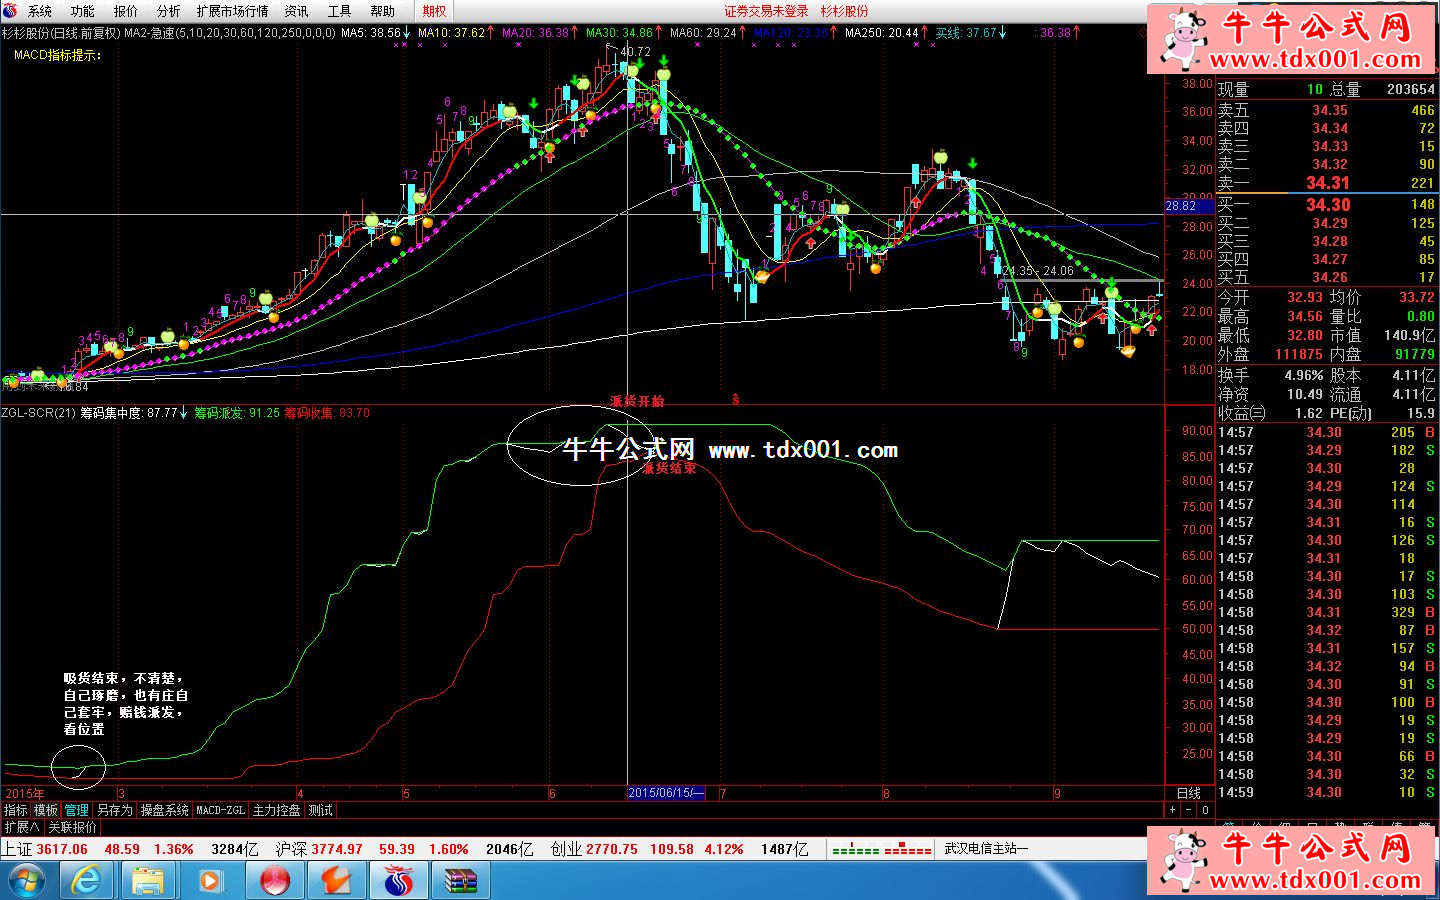Click the plus zoom button under 日线
This screenshot has height=900, width=1440.
[x=1173, y=810]
